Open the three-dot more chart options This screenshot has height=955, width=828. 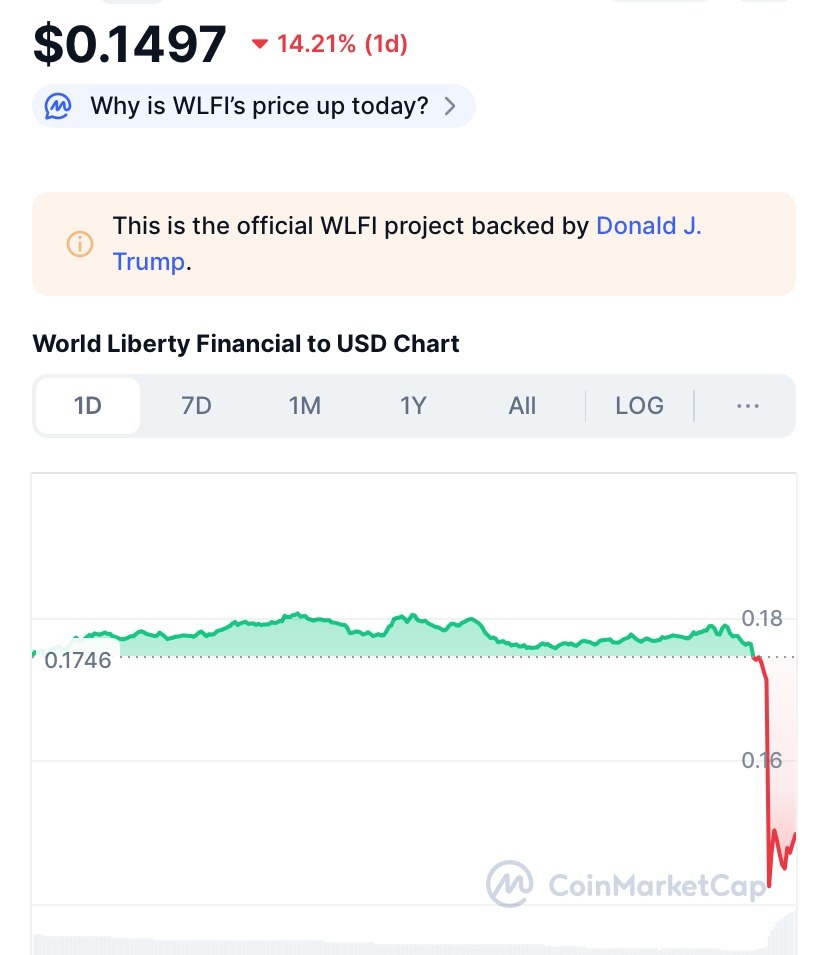(747, 406)
